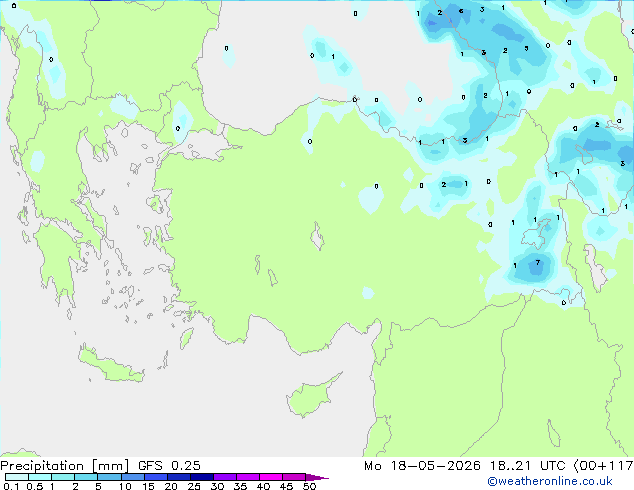Screen dimensions: 634x490
Task: Click the 'Precipitation [mm]' title text
Action: point(64,466)
